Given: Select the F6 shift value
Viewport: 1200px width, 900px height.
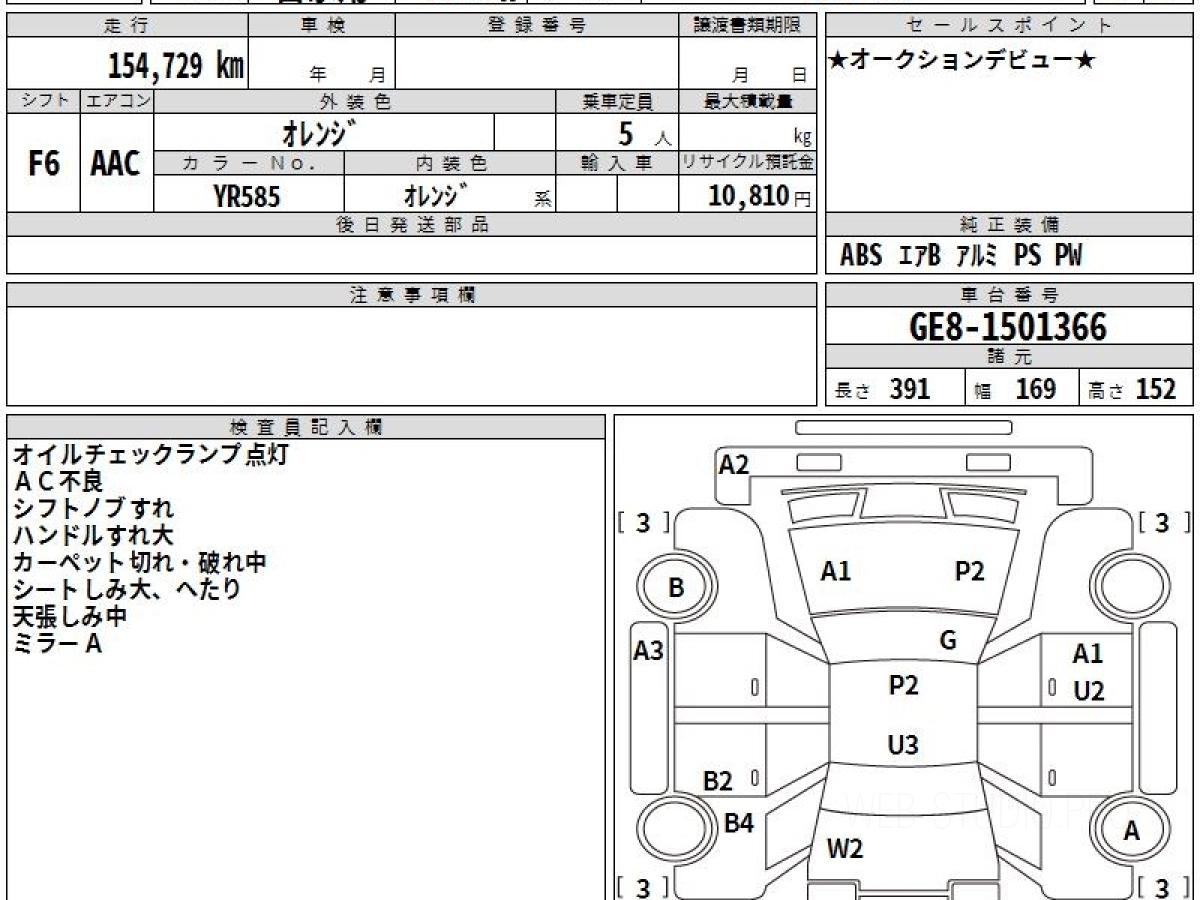Looking at the screenshot, I should [43, 163].
